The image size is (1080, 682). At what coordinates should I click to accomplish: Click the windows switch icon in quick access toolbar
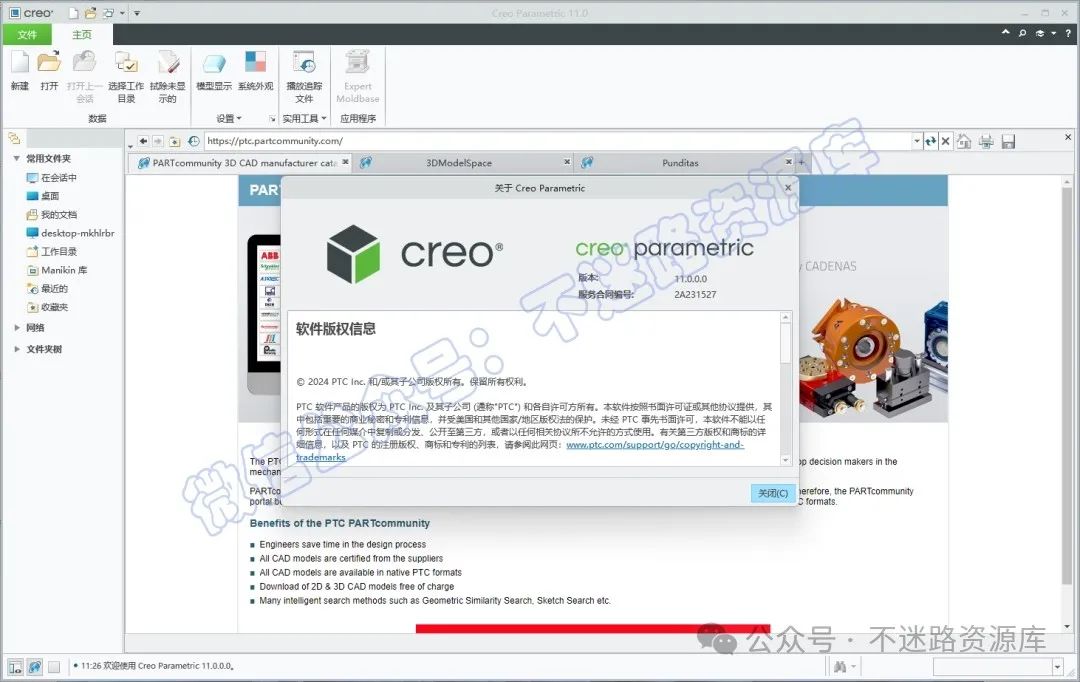tap(108, 12)
